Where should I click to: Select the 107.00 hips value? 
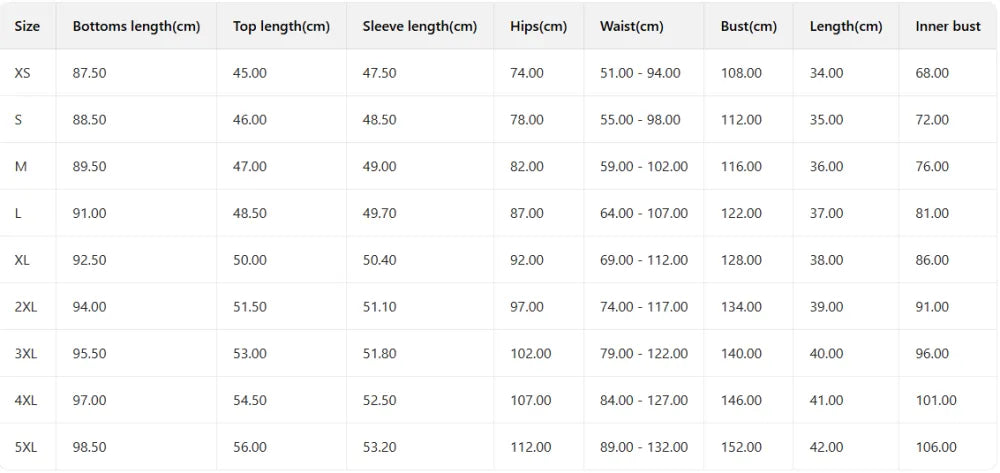click(531, 400)
